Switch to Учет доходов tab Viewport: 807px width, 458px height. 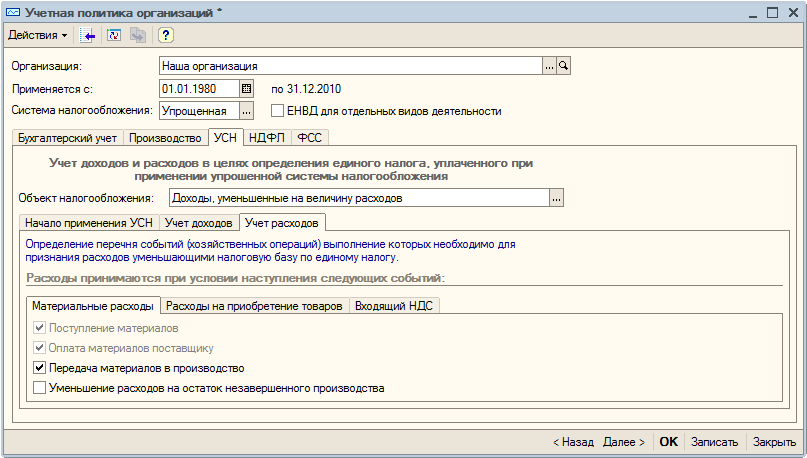tap(199, 223)
